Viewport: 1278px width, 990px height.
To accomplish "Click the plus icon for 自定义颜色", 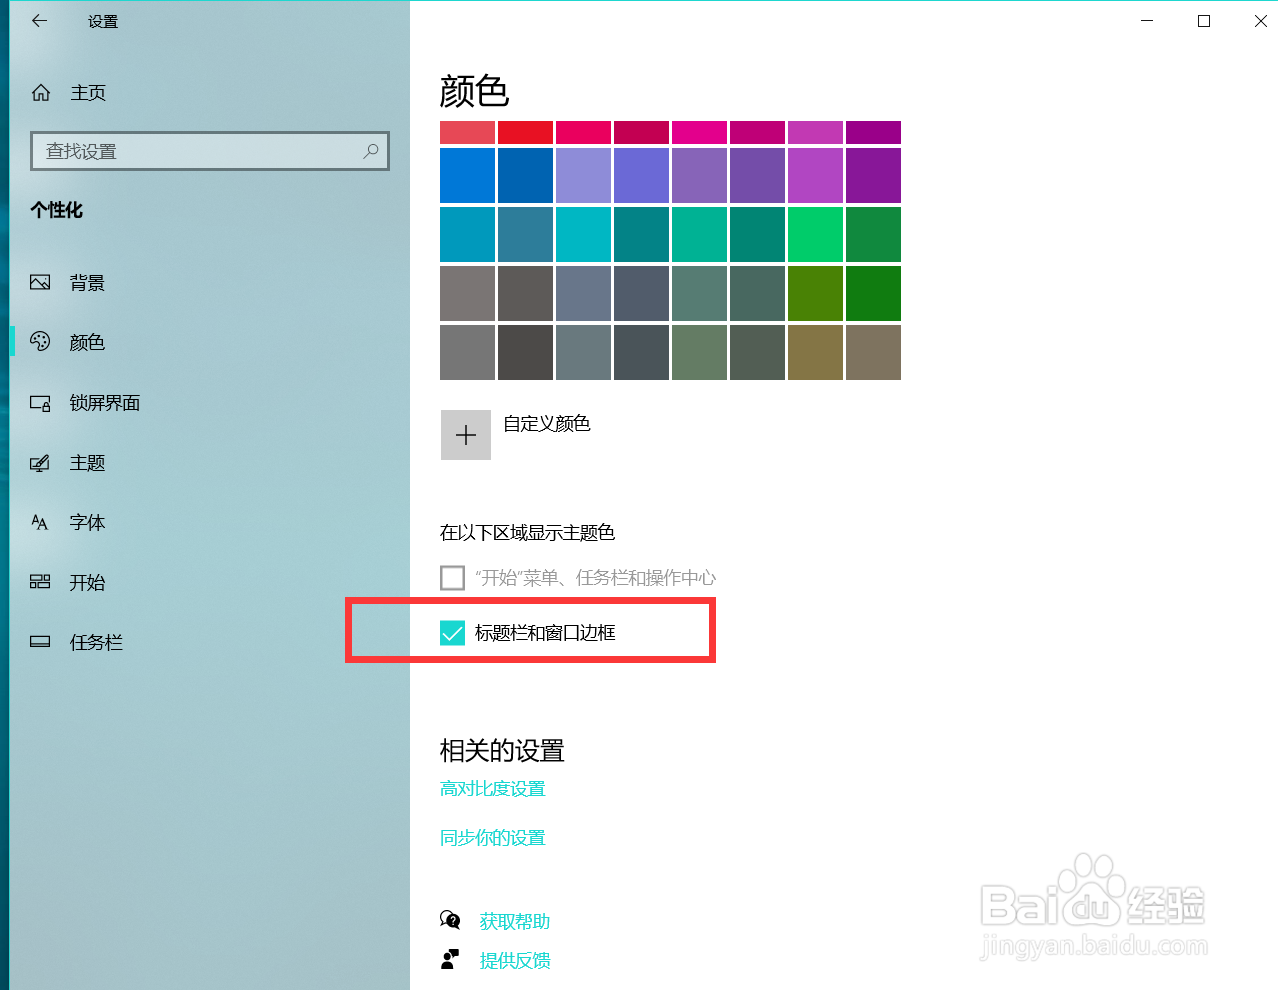I will click(x=466, y=435).
